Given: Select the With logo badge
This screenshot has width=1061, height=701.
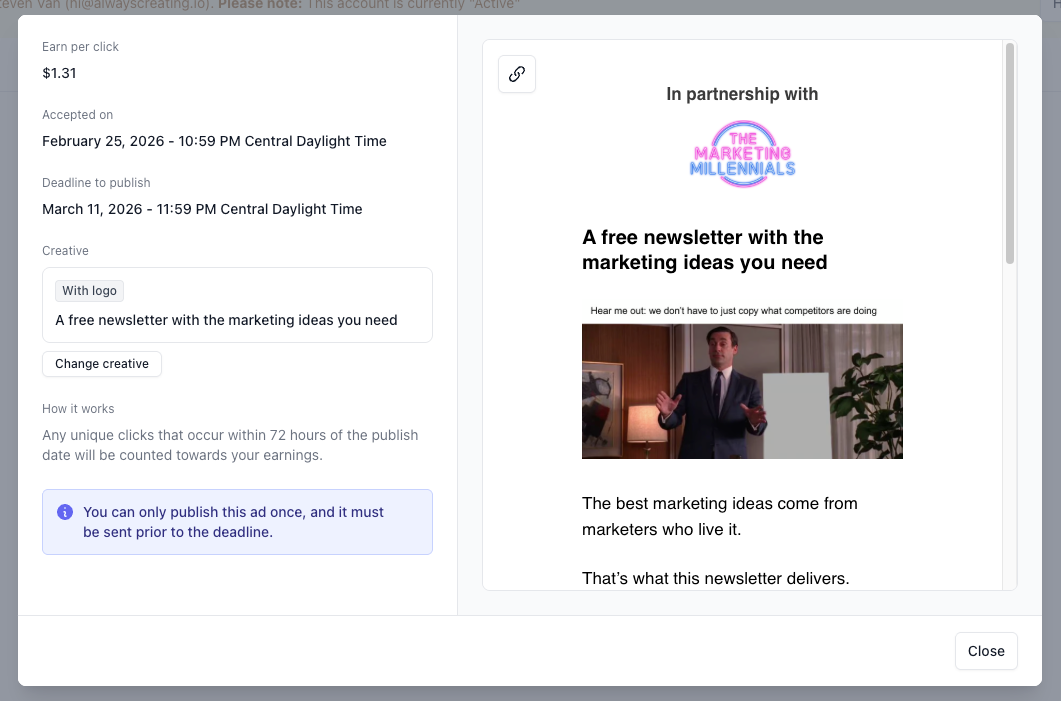Looking at the screenshot, I should pyautogui.click(x=89, y=291).
